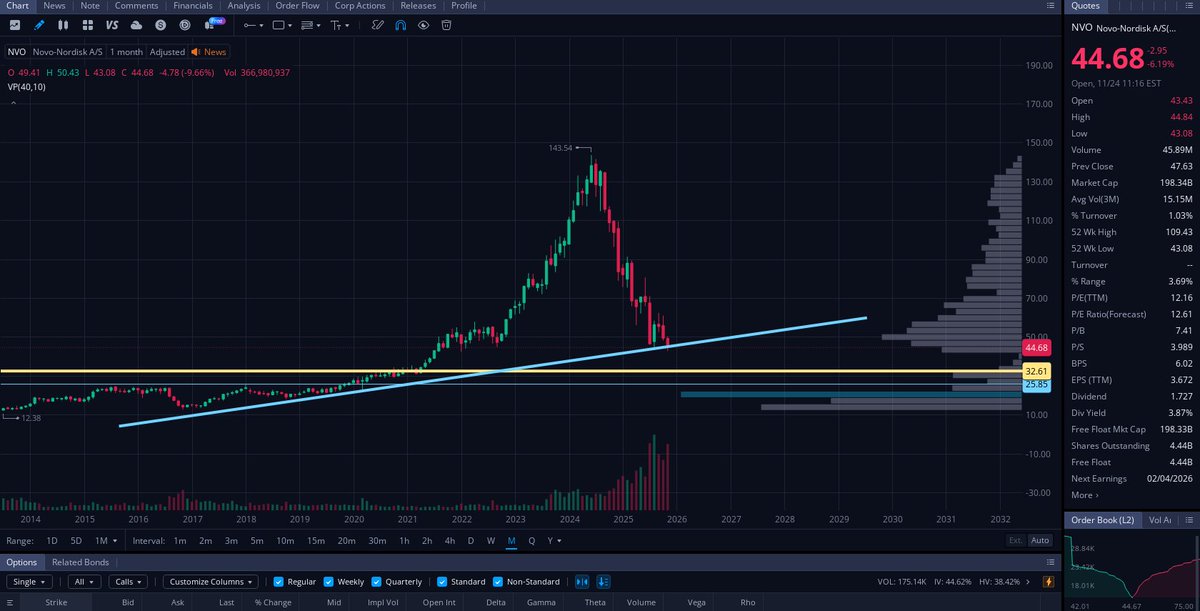Screen dimensions: 1200x611
Task: Select the brush drawing tool
Action: tap(378, 25)
